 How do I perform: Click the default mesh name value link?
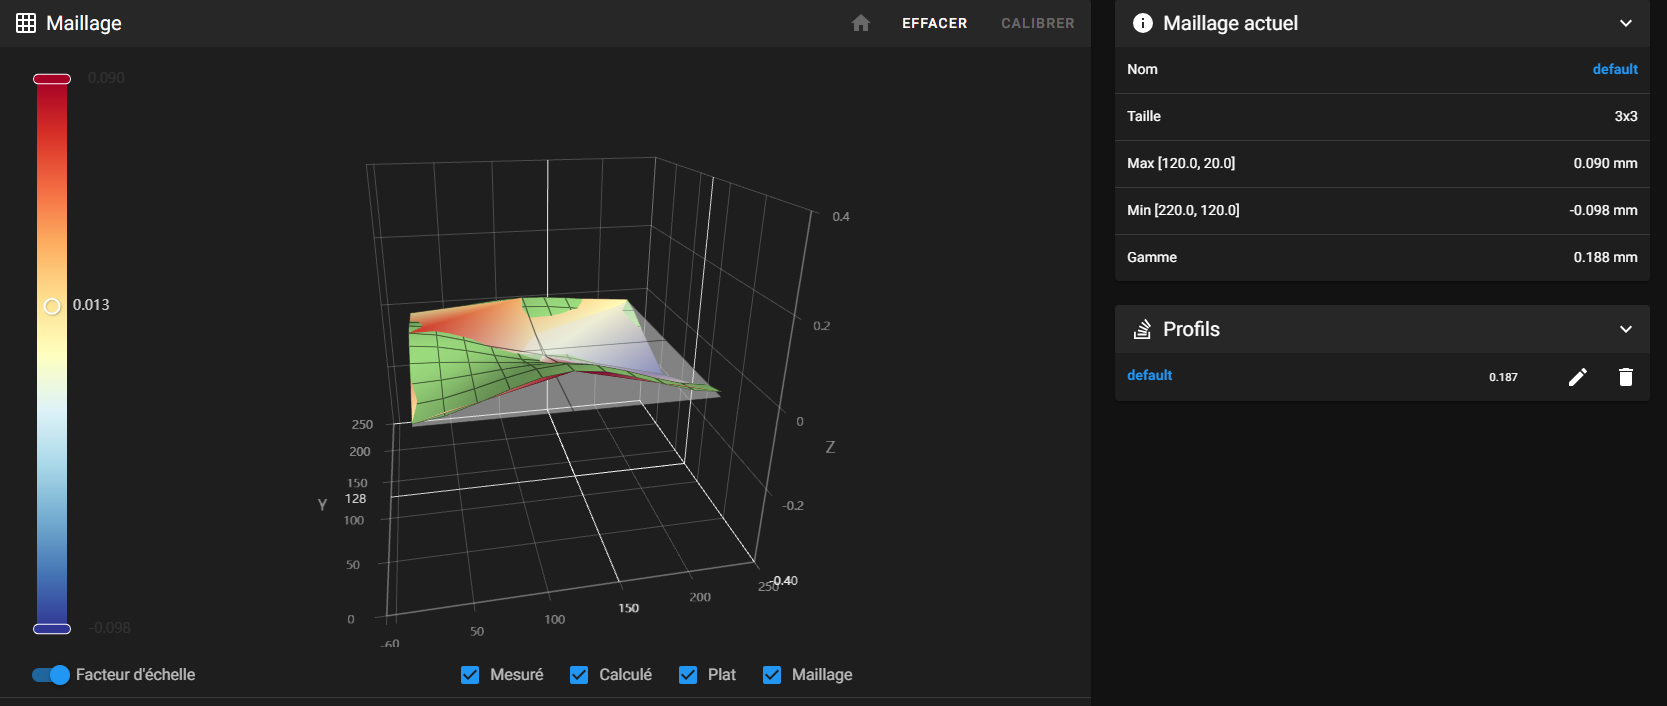point(1614,69)
